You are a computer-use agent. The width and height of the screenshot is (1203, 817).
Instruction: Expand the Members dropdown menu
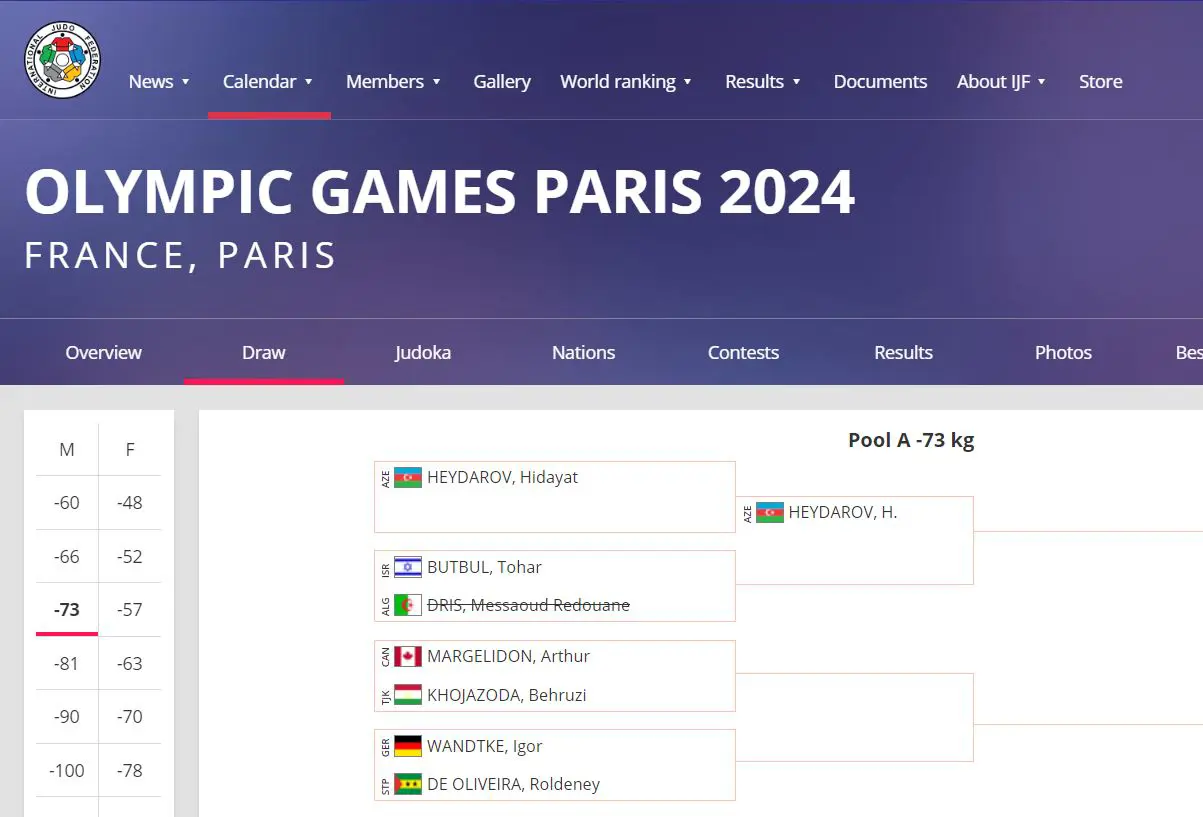[393, 82]
